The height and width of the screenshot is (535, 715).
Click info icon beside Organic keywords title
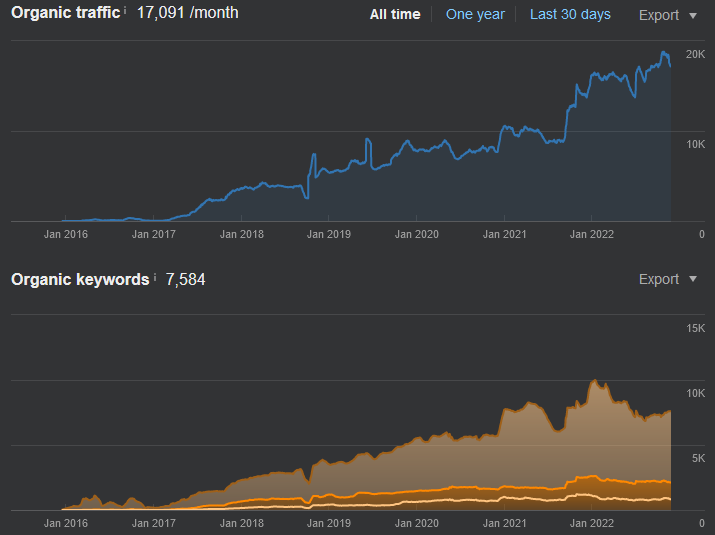click(x=155, y=276)
